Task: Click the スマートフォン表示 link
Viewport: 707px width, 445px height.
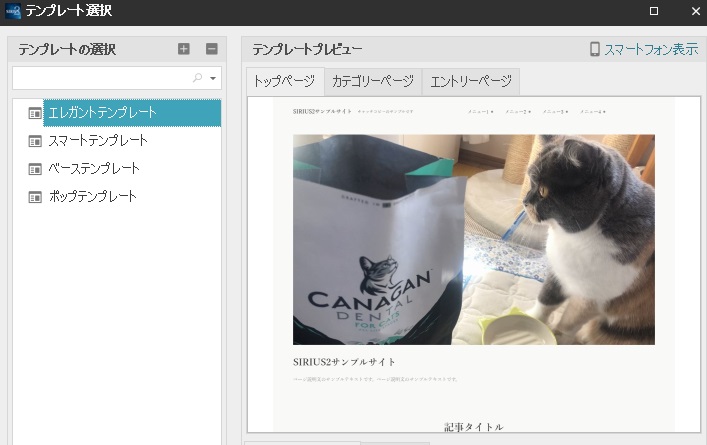Action: (x=651, y=49)
